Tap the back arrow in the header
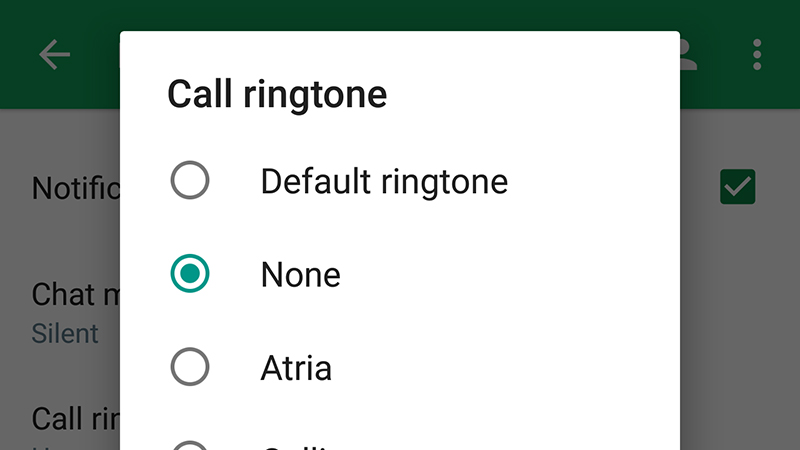 point(55,55)
